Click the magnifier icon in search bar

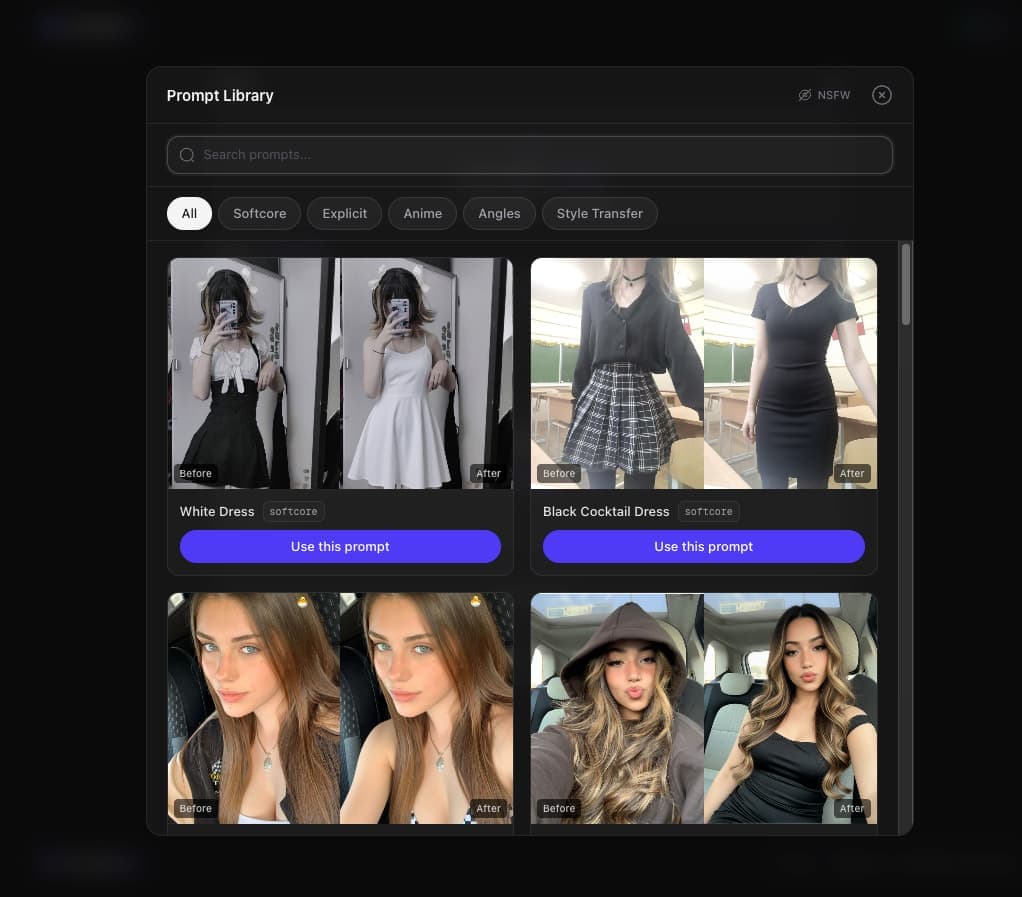point(187,155)
